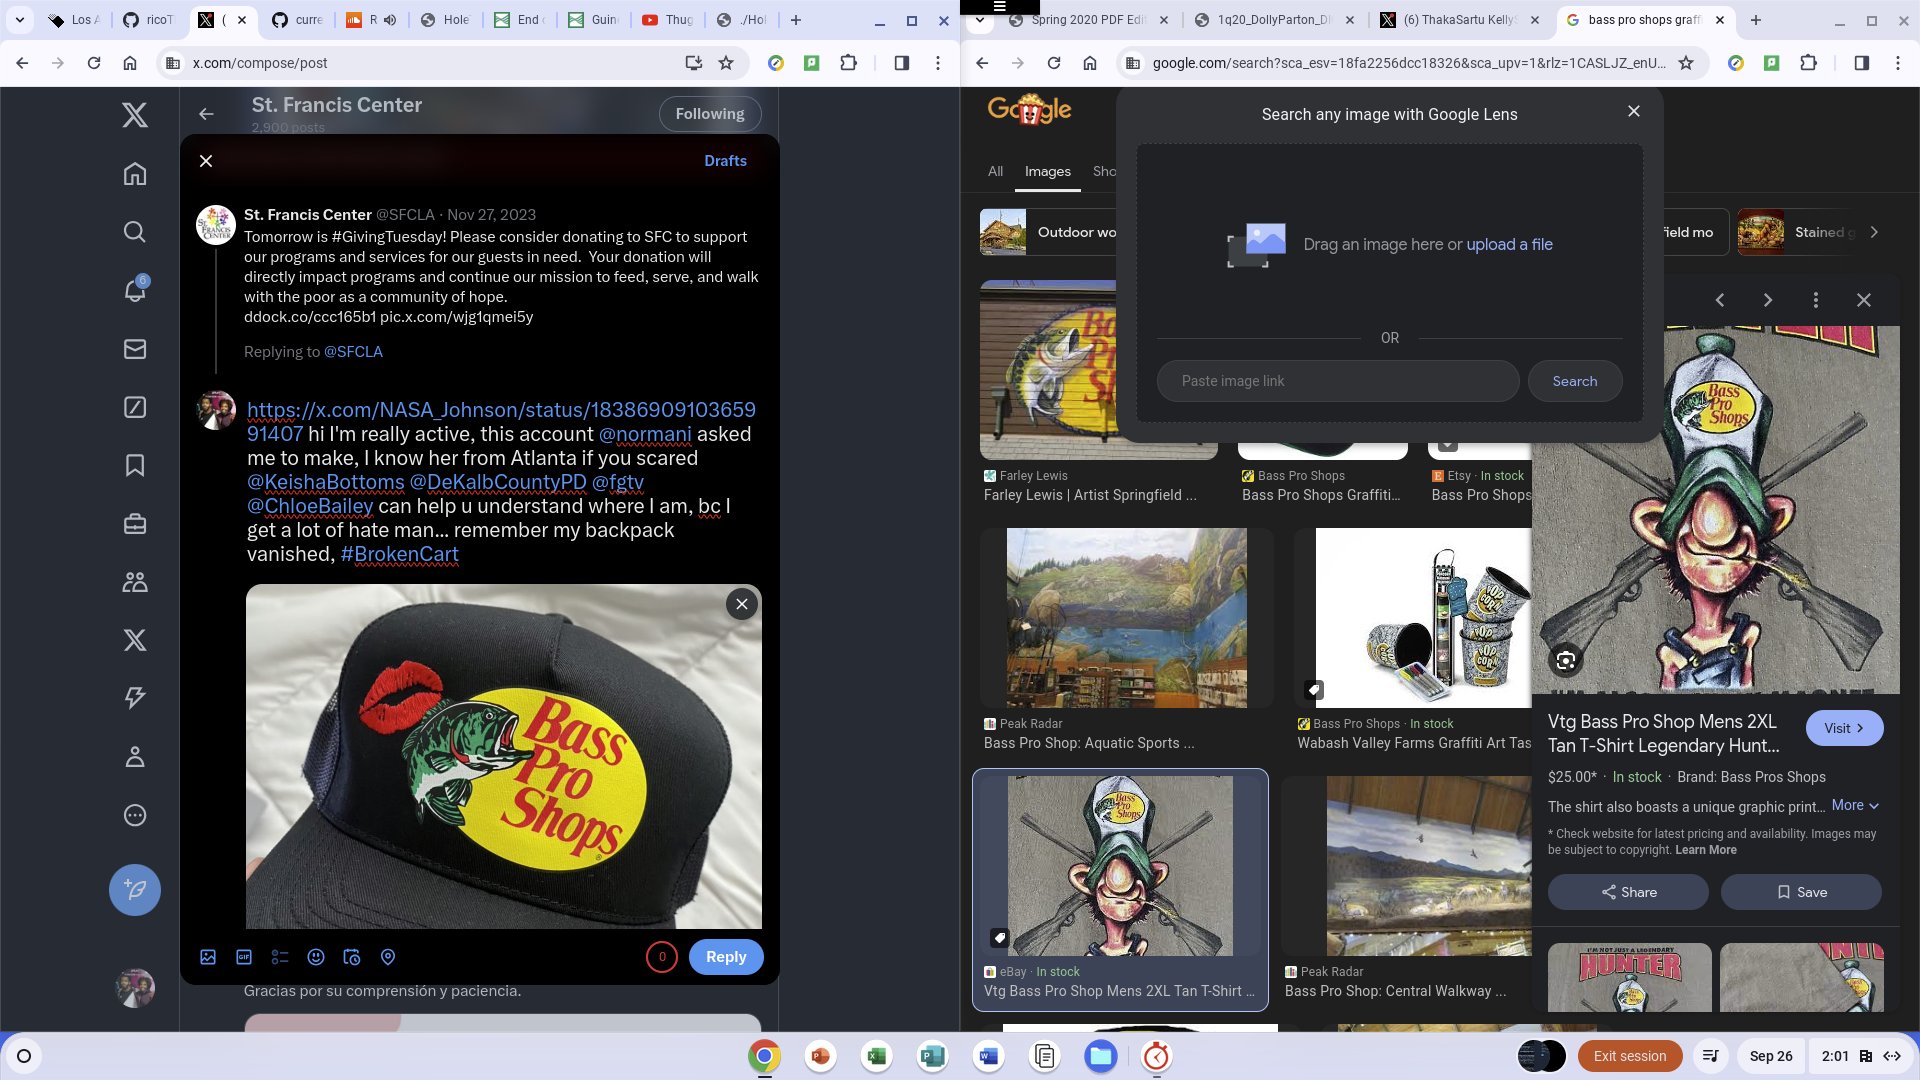Viewport: 1920px width, 1080px height.
Task: Open Drafts in compose dialog
Action: 725,161
